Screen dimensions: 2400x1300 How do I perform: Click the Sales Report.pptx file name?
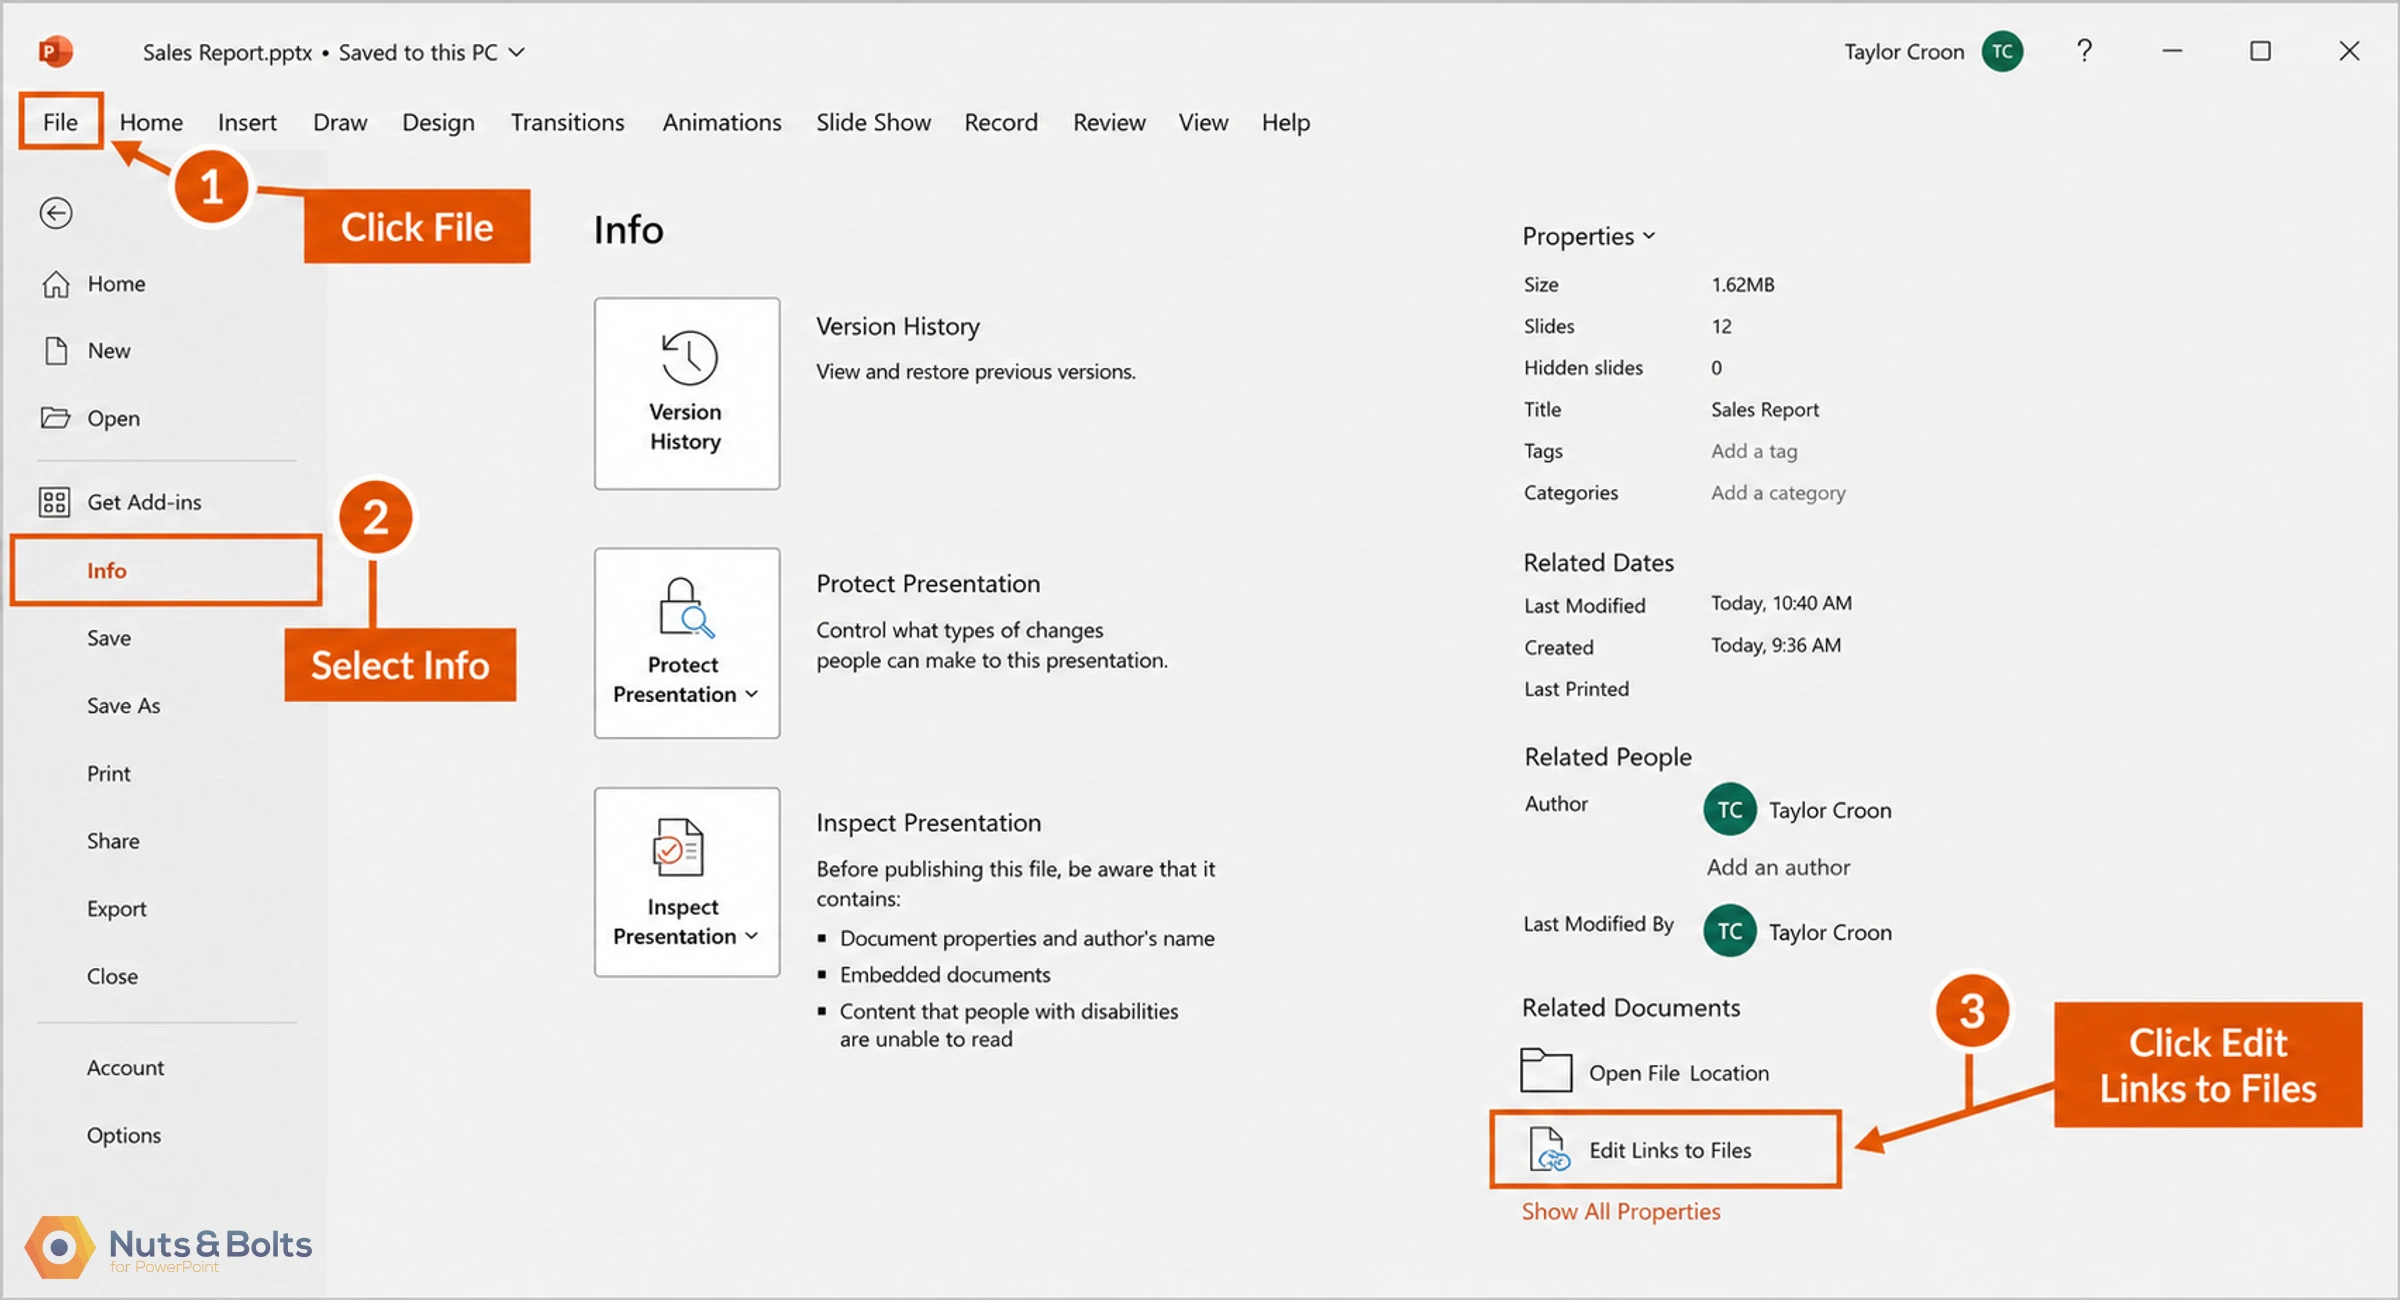coord(227,52)
